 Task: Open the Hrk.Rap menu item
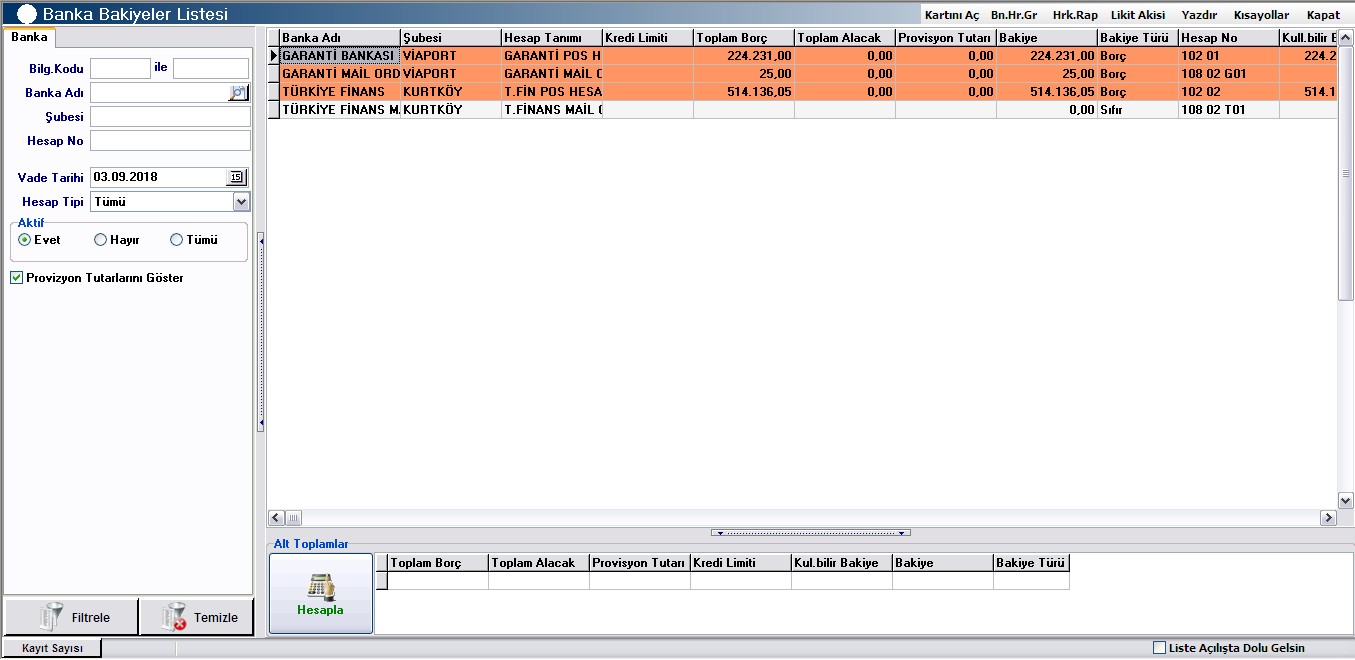(1075, 15)
